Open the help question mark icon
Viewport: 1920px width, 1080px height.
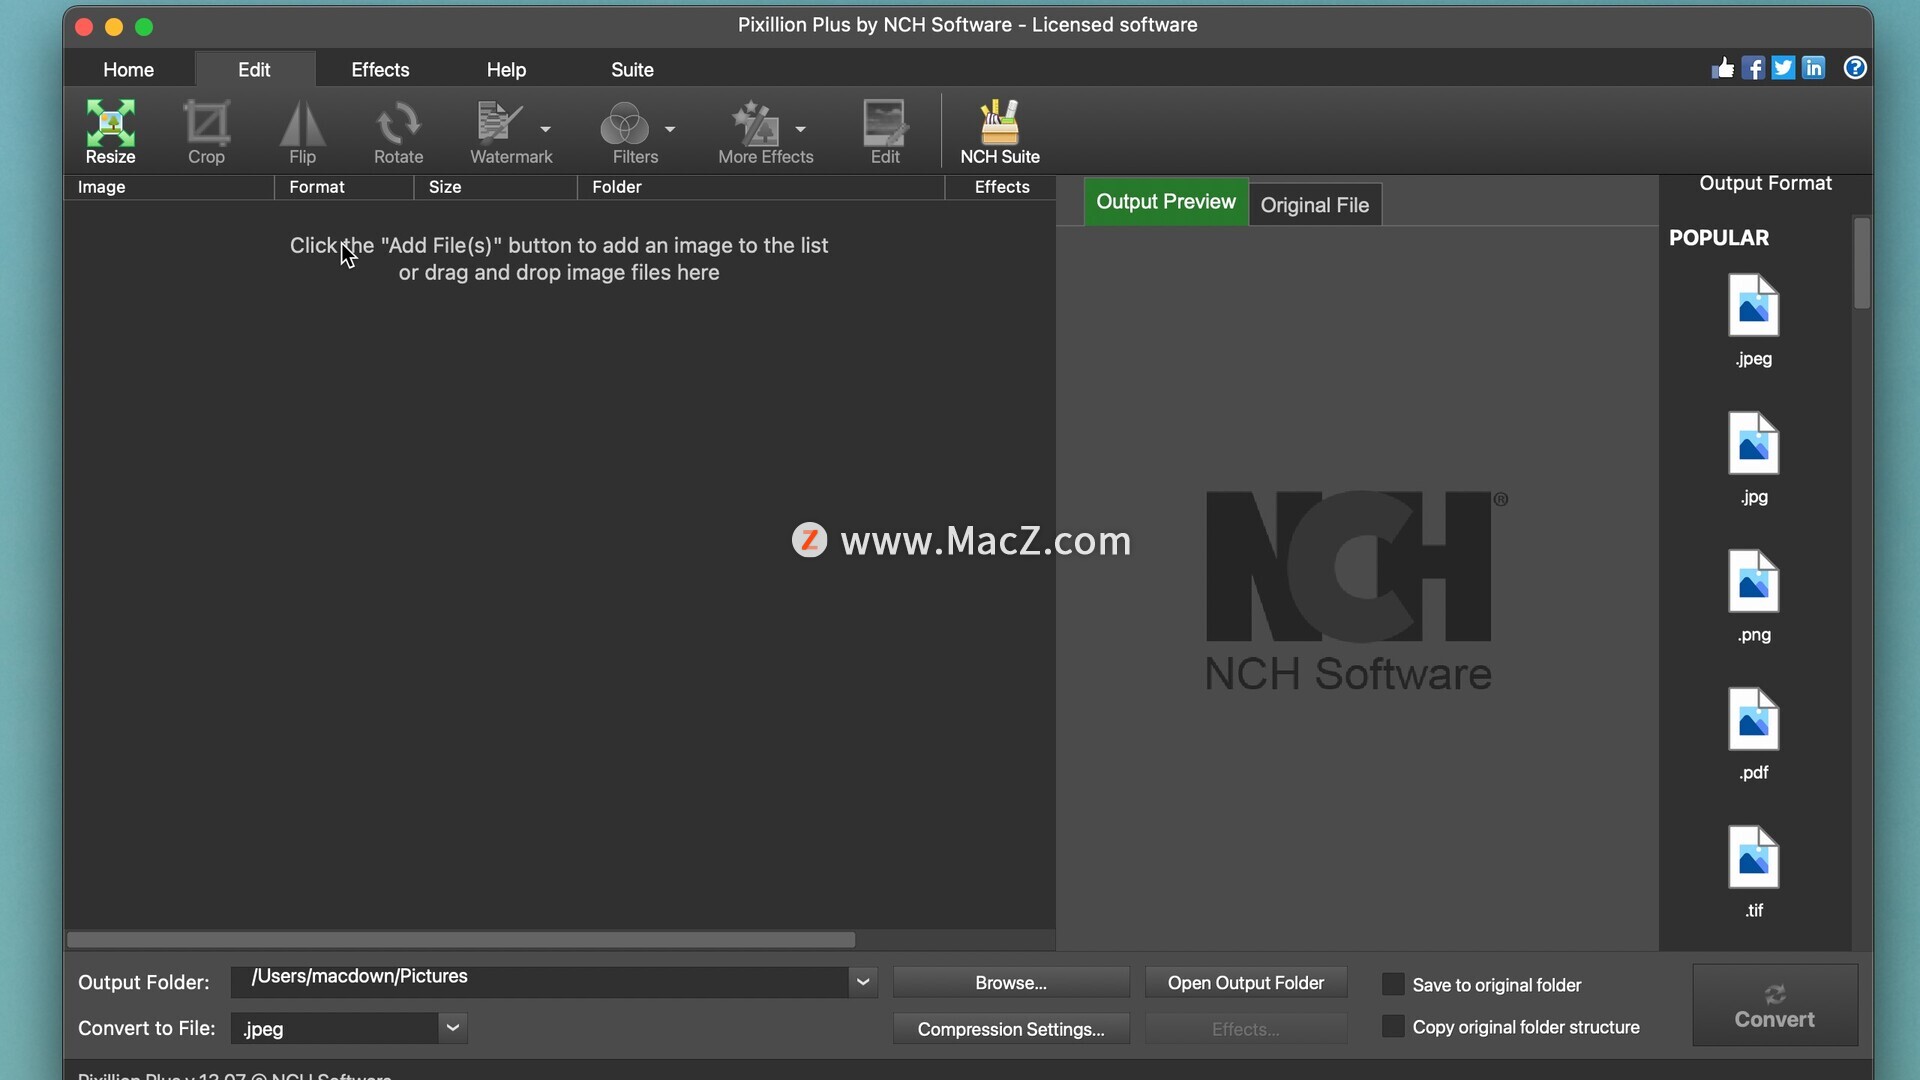point(1855,68)
